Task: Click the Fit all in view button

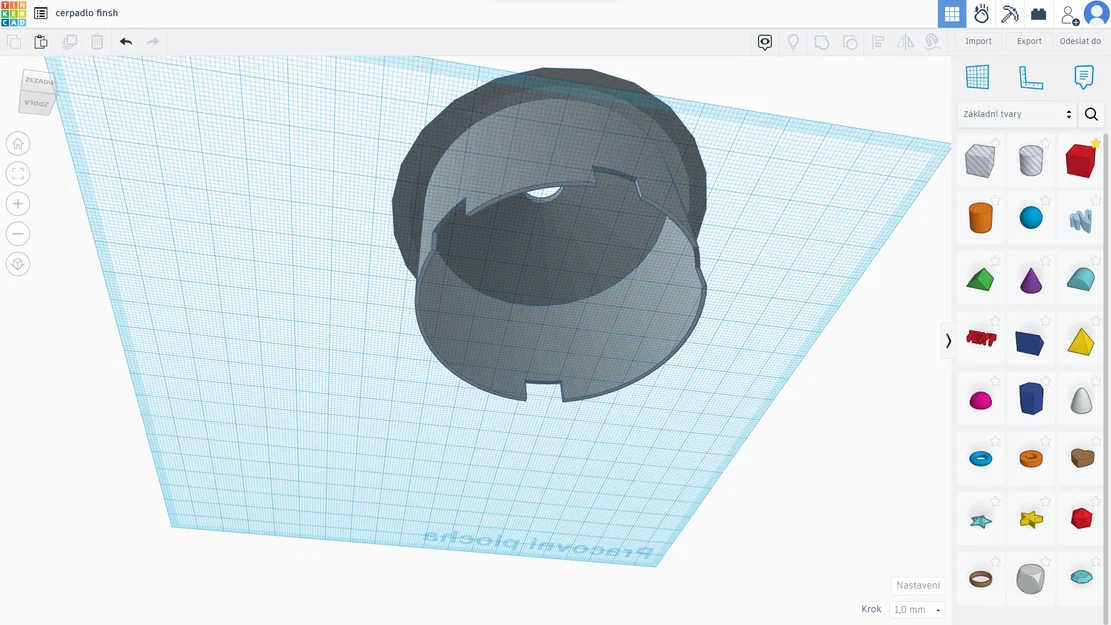Action: (18, 174)
